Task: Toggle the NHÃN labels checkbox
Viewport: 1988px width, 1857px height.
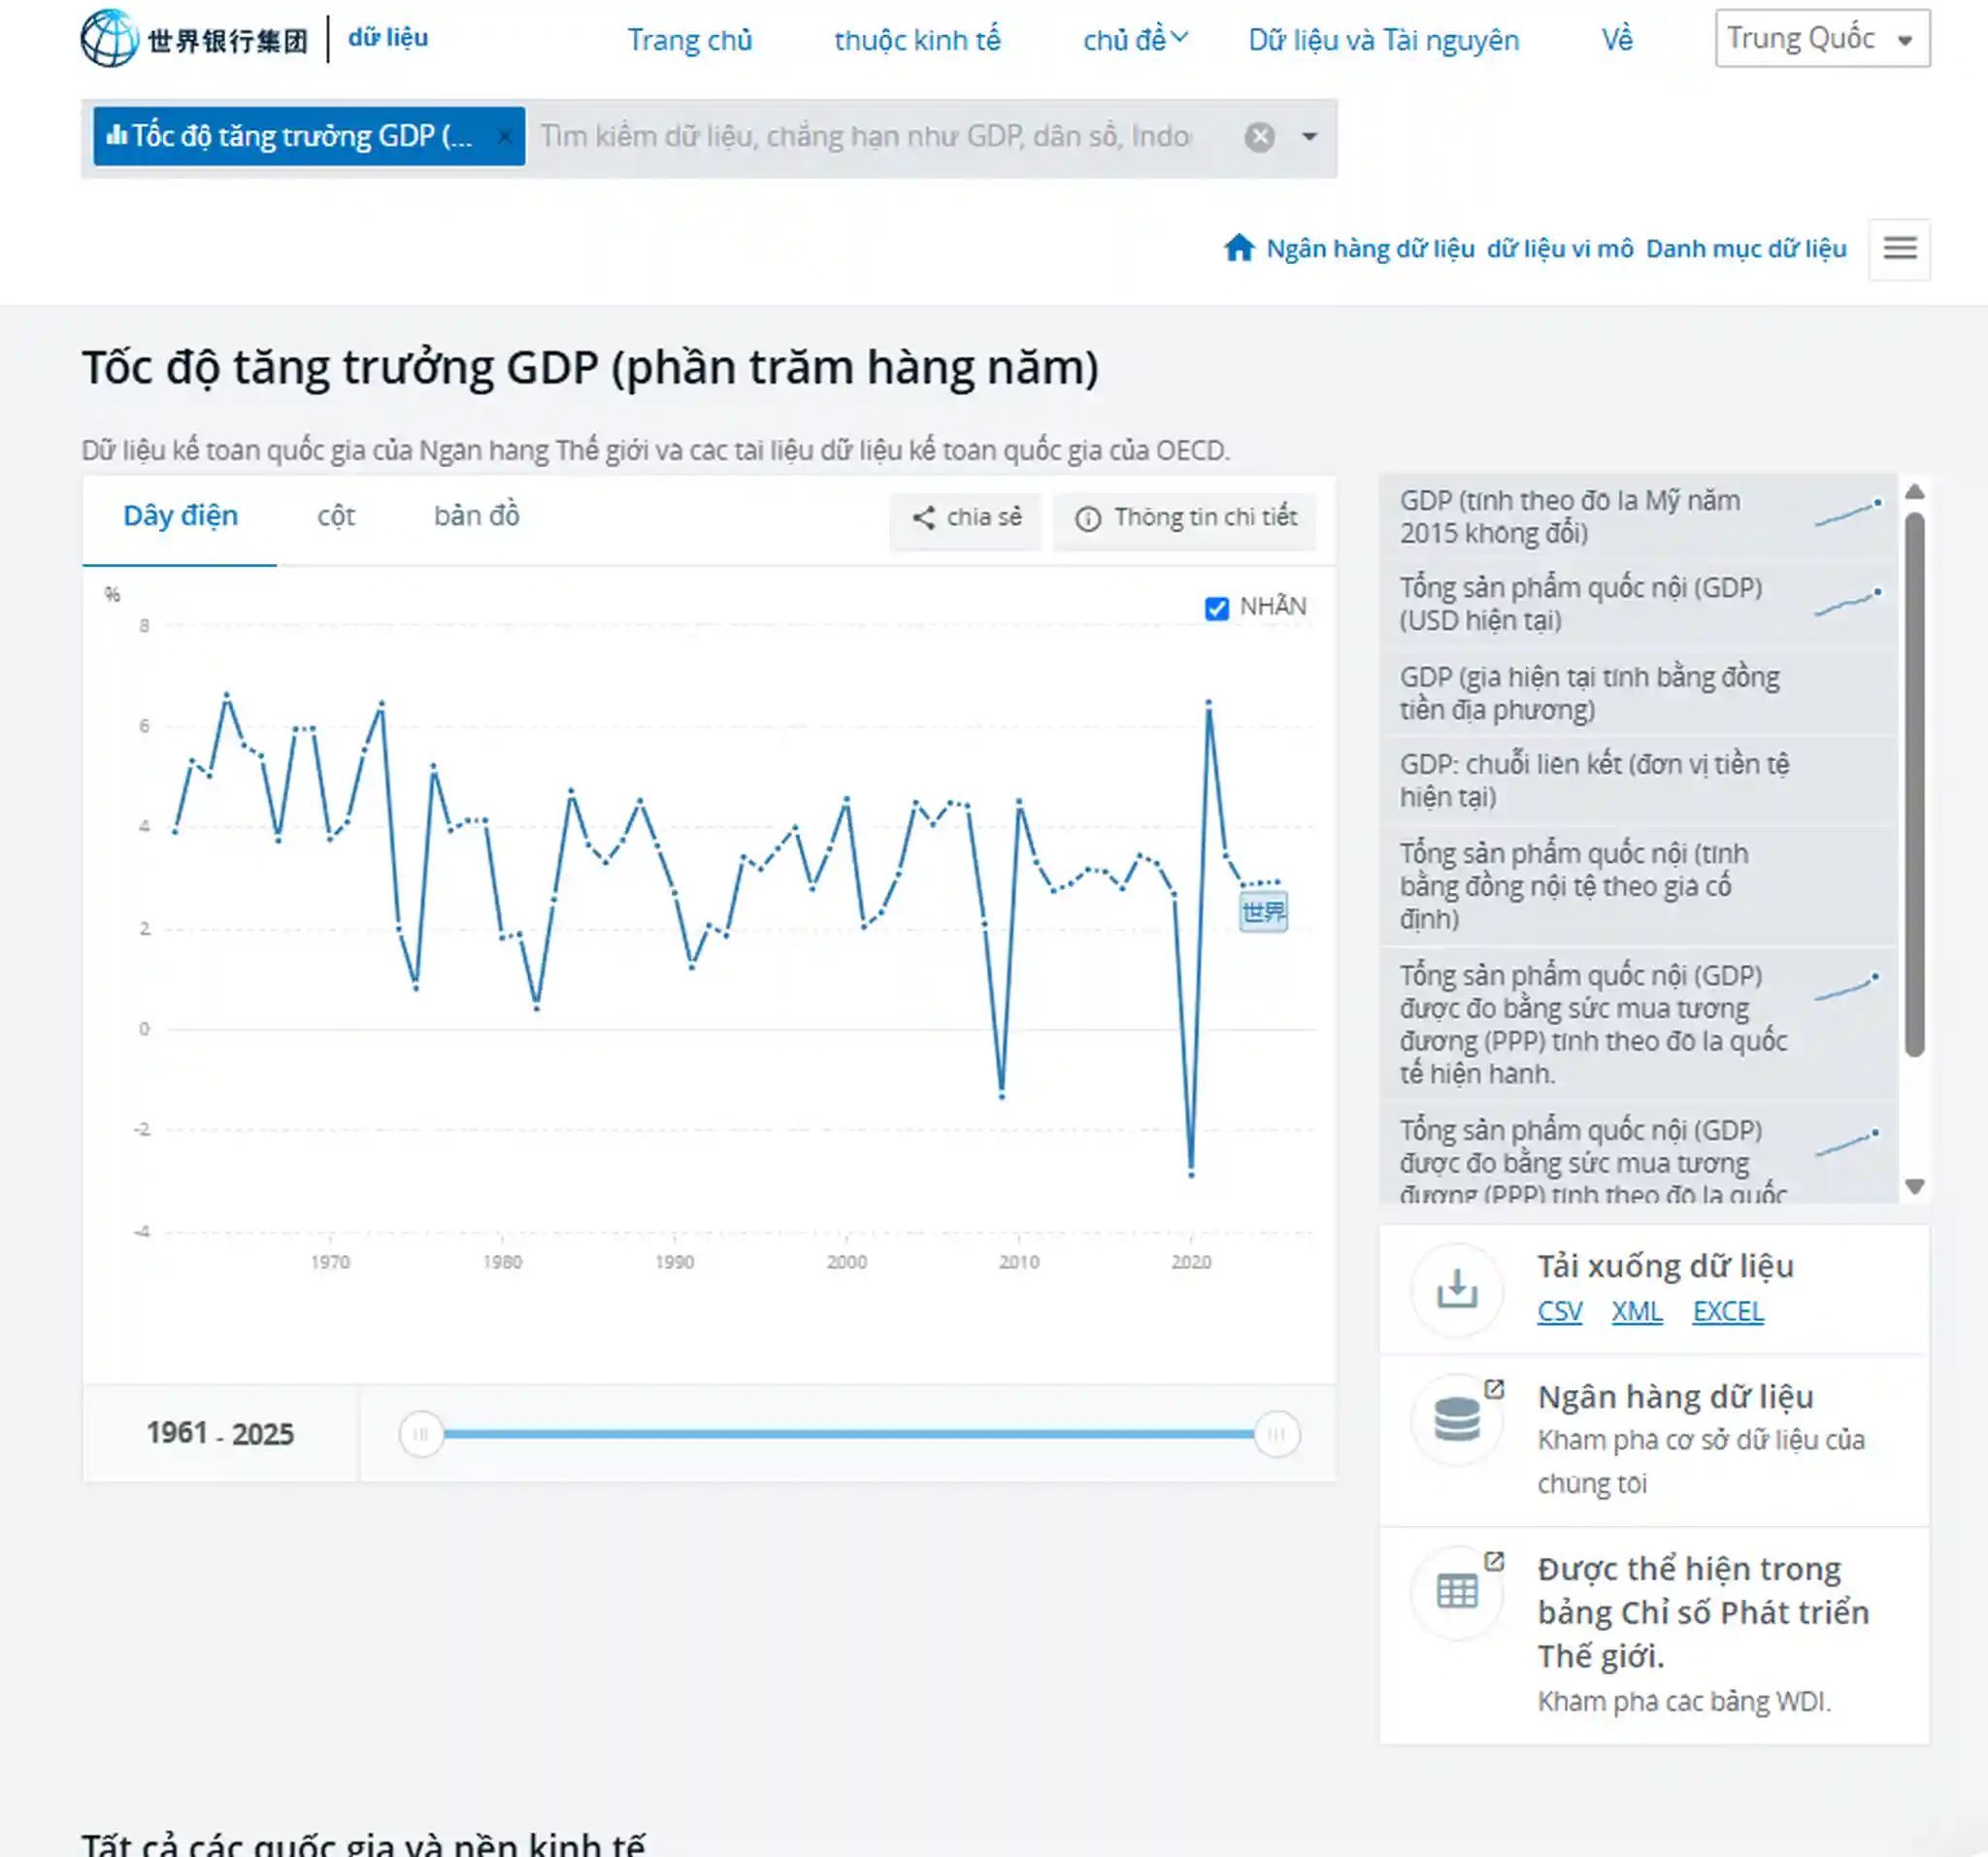Action: coord(1216,608)
